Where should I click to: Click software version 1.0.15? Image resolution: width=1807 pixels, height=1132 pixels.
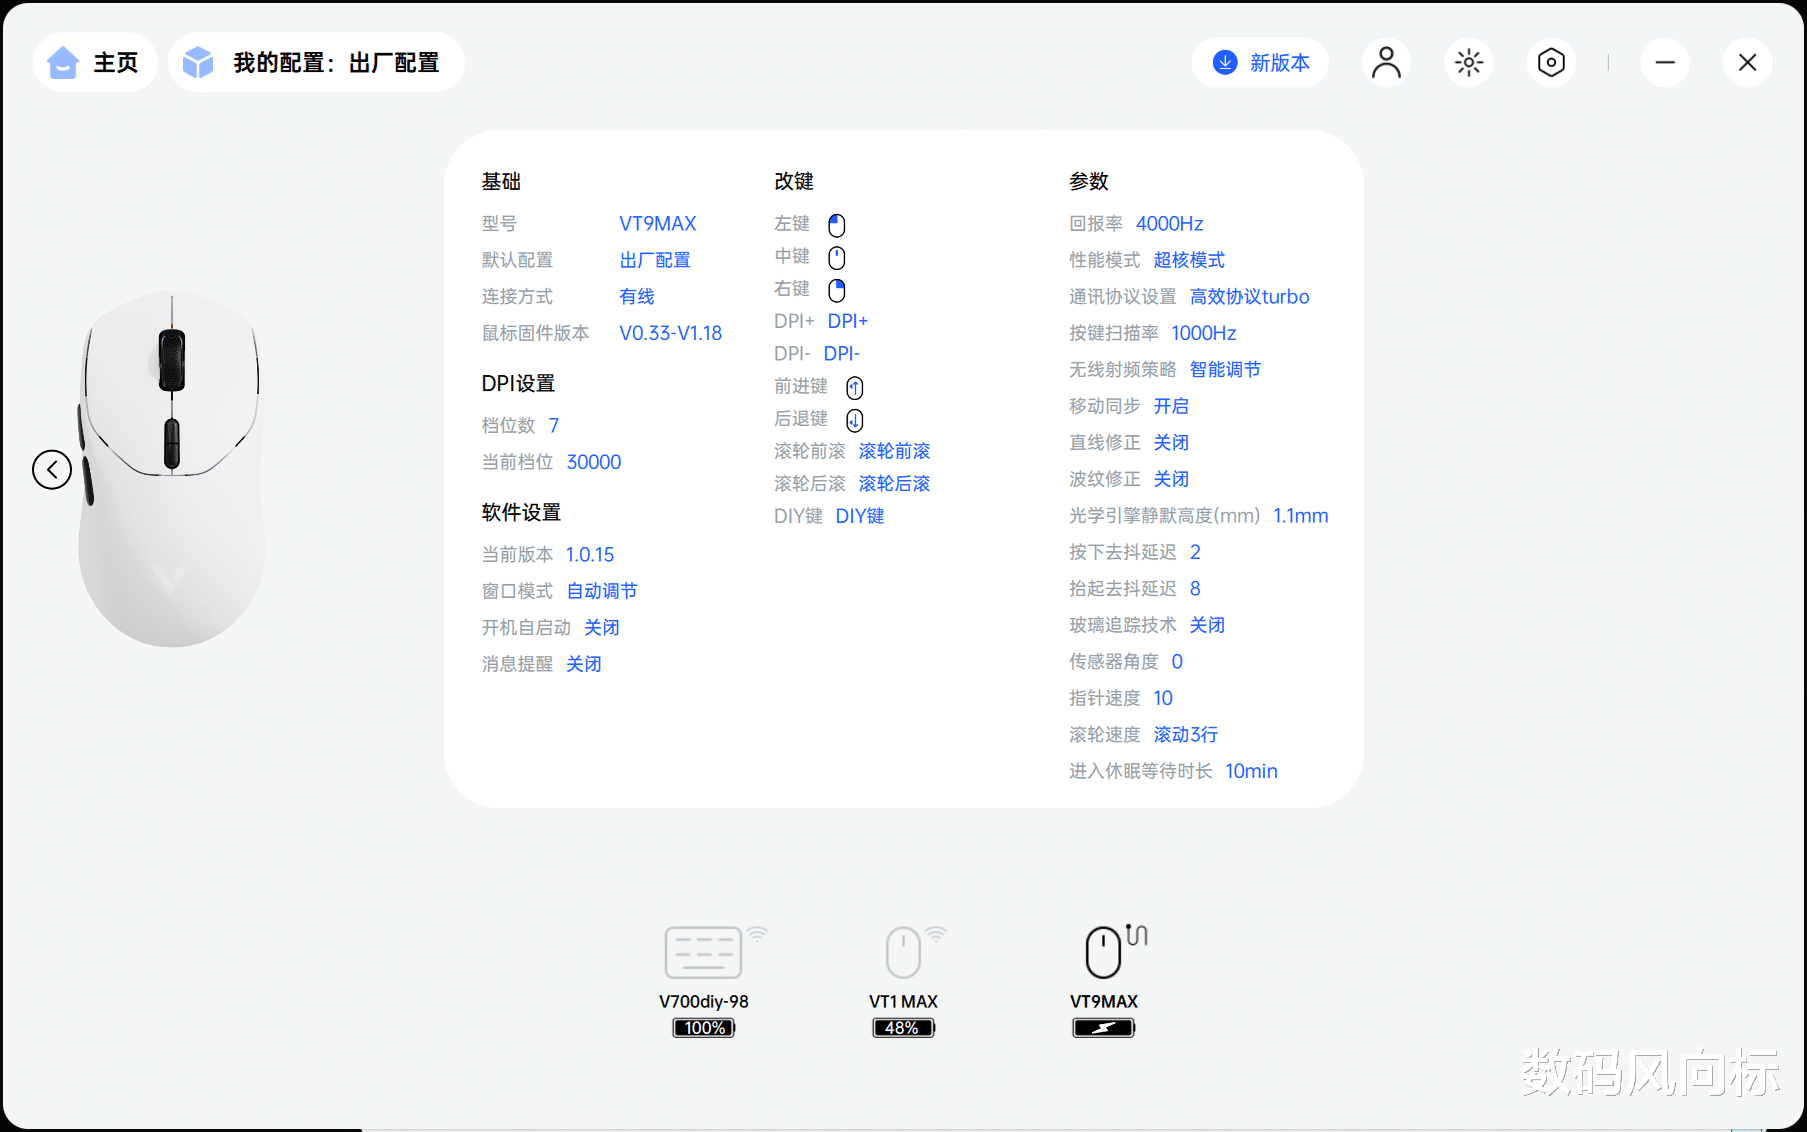tap(590, 555)
